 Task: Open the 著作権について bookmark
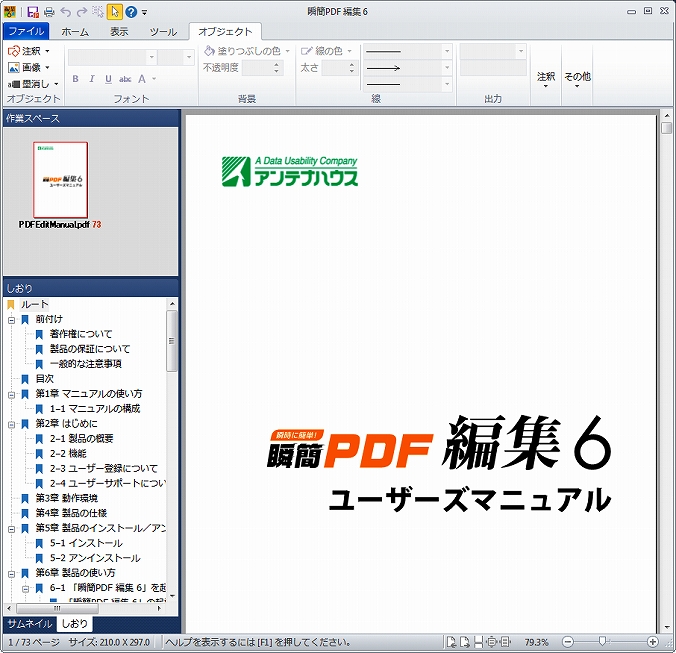click(81, 334)
